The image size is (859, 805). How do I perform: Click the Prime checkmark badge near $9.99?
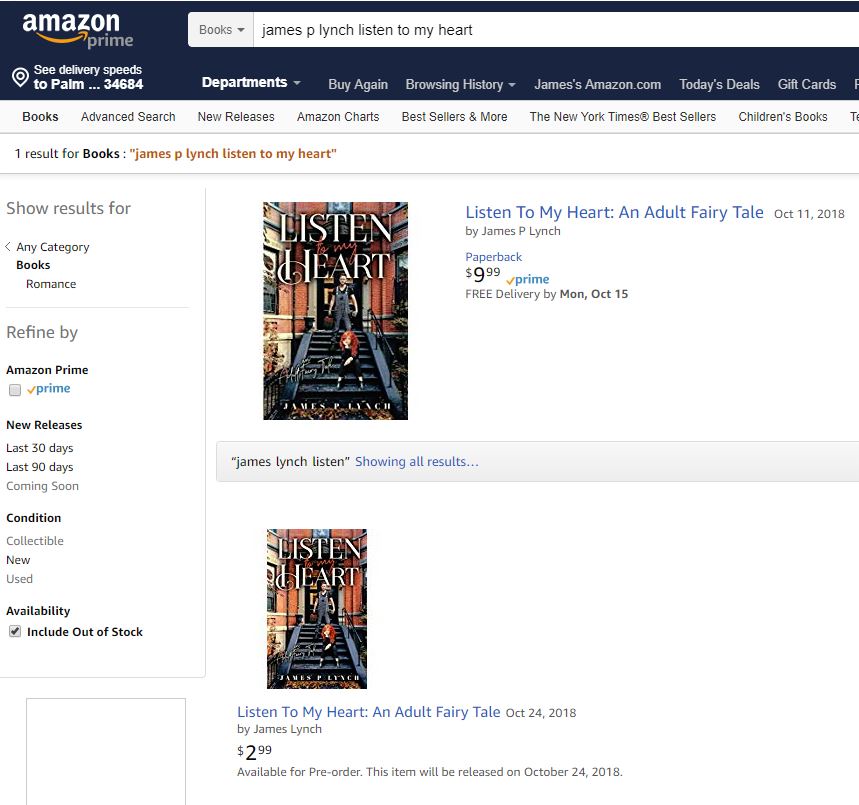coord(527,279)
